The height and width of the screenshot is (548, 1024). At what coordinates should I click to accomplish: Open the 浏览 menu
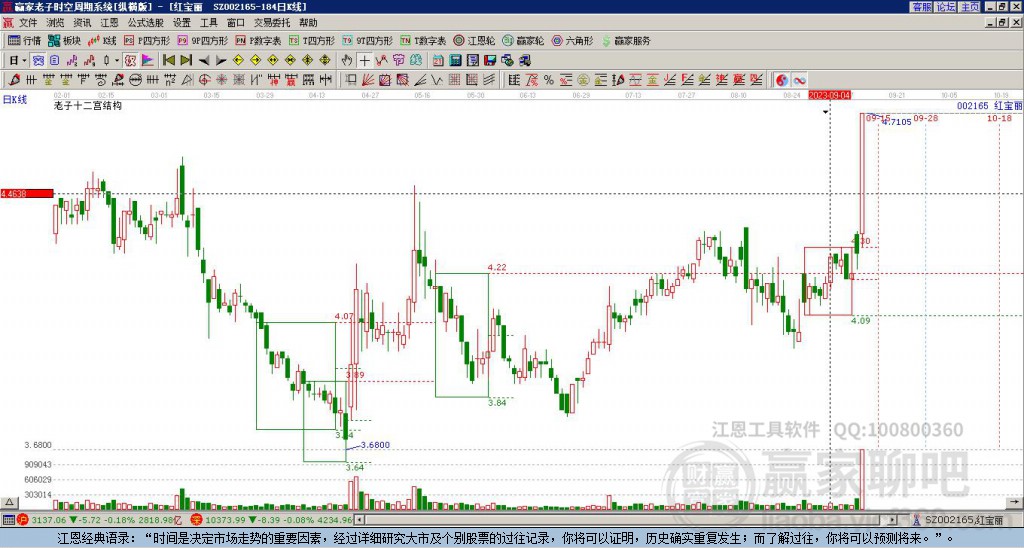pos(55,23)
